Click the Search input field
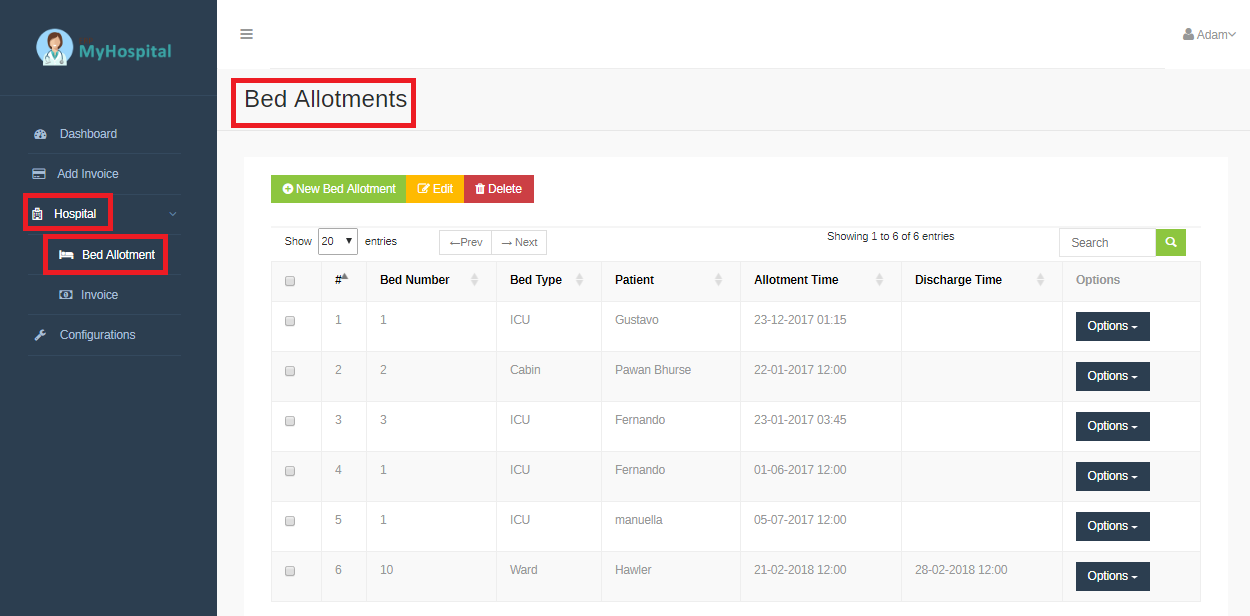1250x616 pixels. coord(1108,242)
